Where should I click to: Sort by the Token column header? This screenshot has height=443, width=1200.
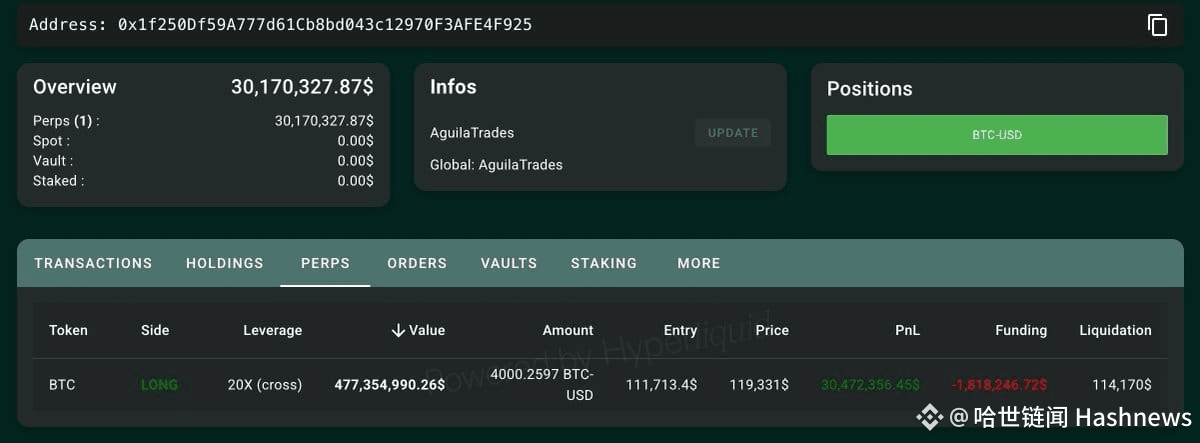pos(68,330)
